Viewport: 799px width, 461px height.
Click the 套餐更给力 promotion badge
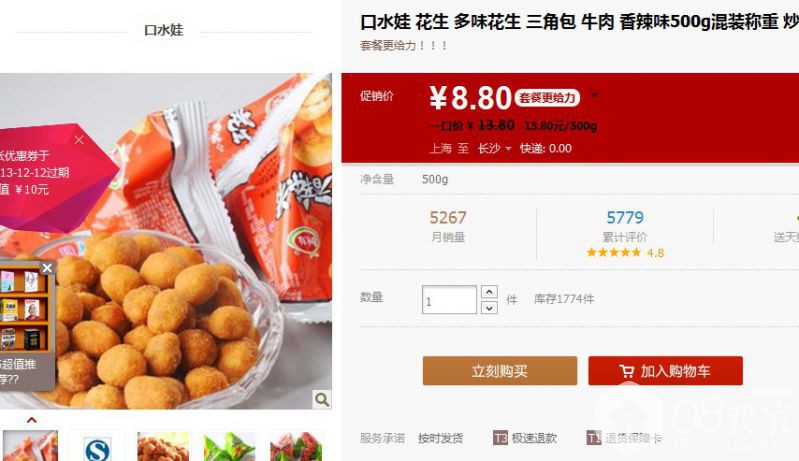pos(547,98)
